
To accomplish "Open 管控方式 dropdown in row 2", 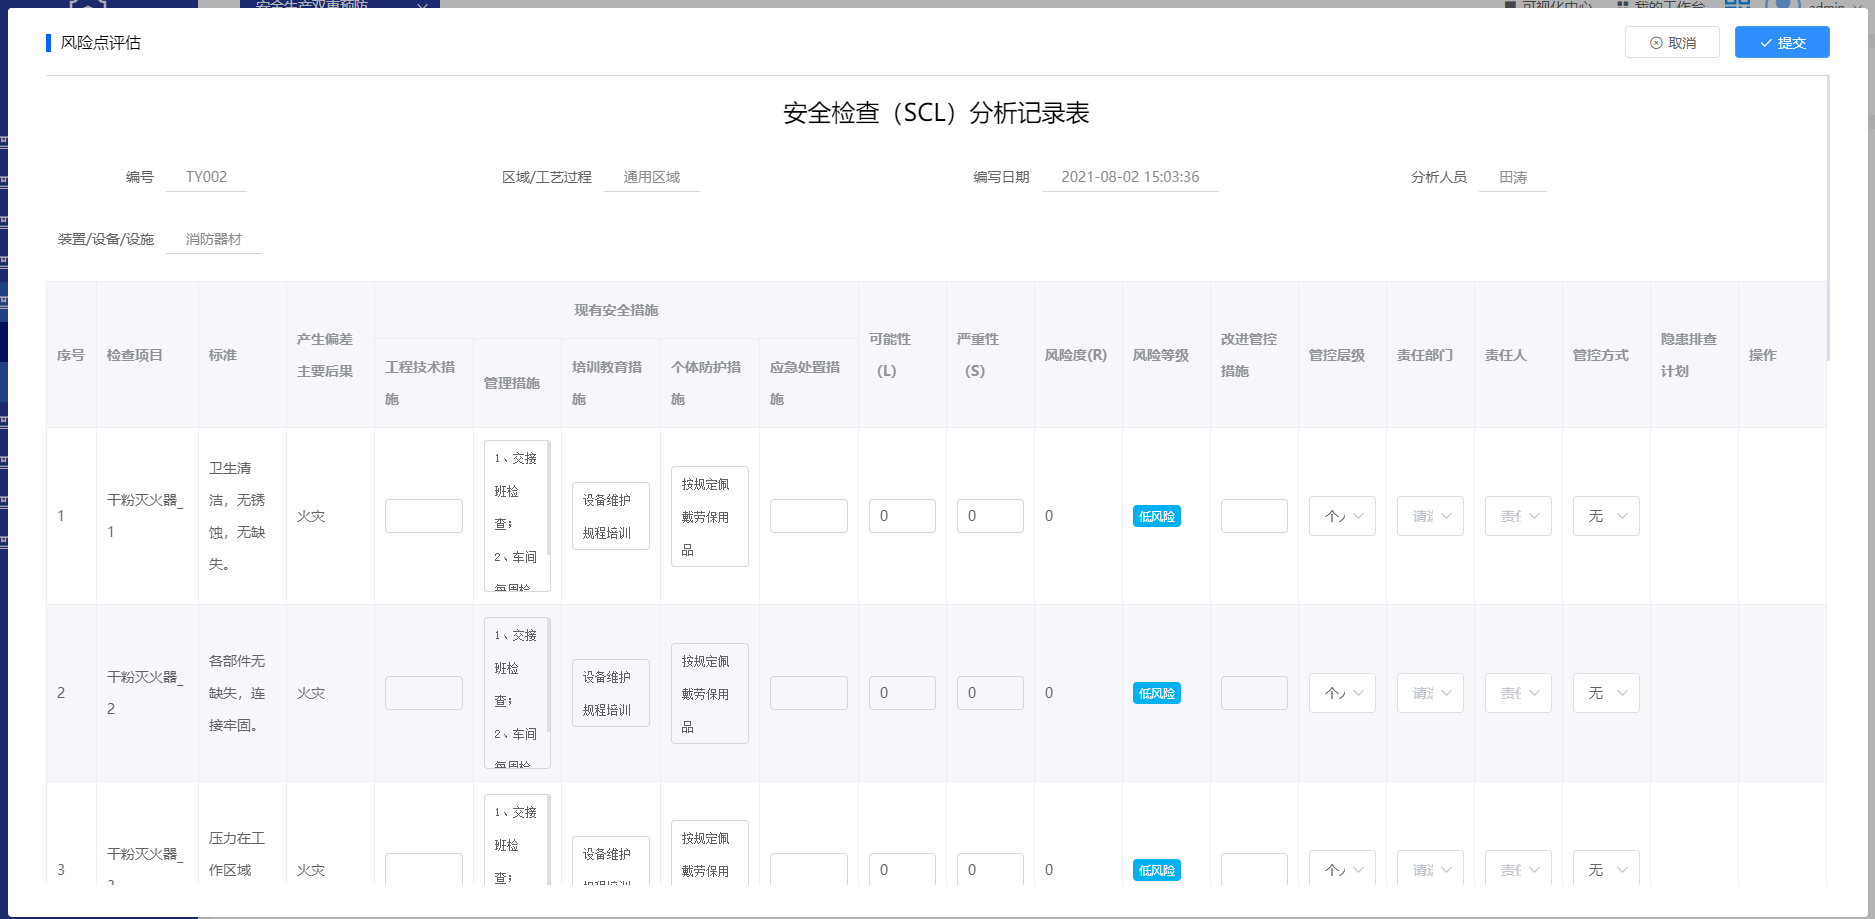I will pos(1606,693).
